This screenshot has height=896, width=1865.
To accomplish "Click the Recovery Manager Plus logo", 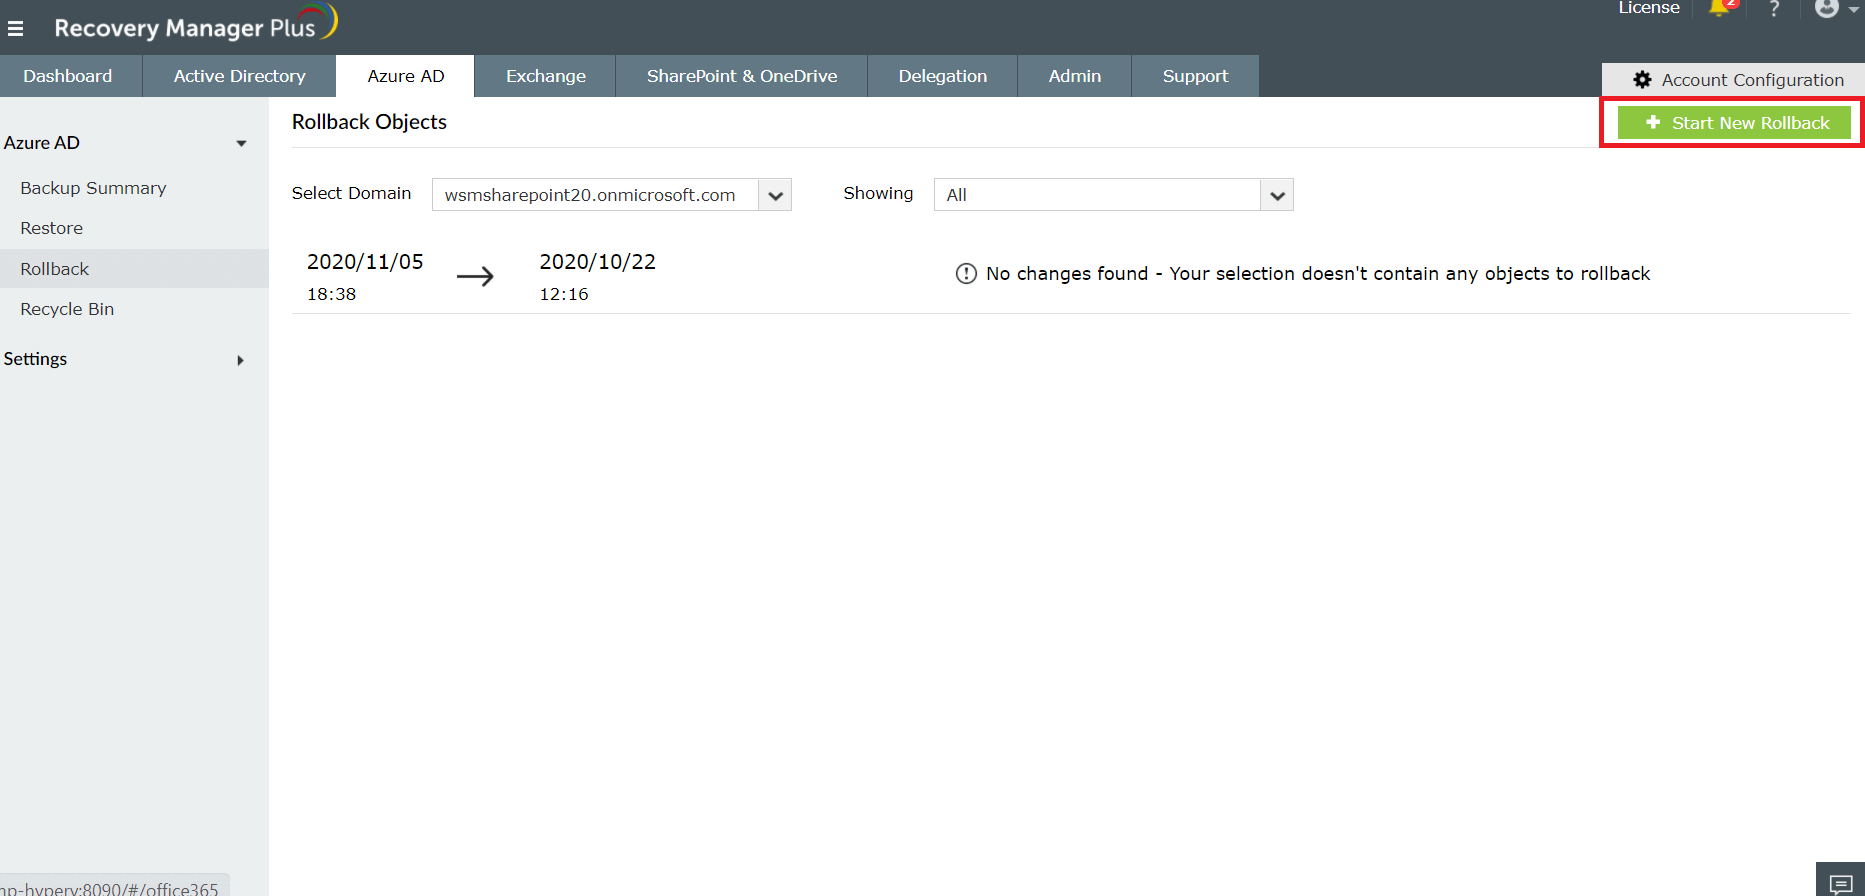I will (x=196, y=24).
